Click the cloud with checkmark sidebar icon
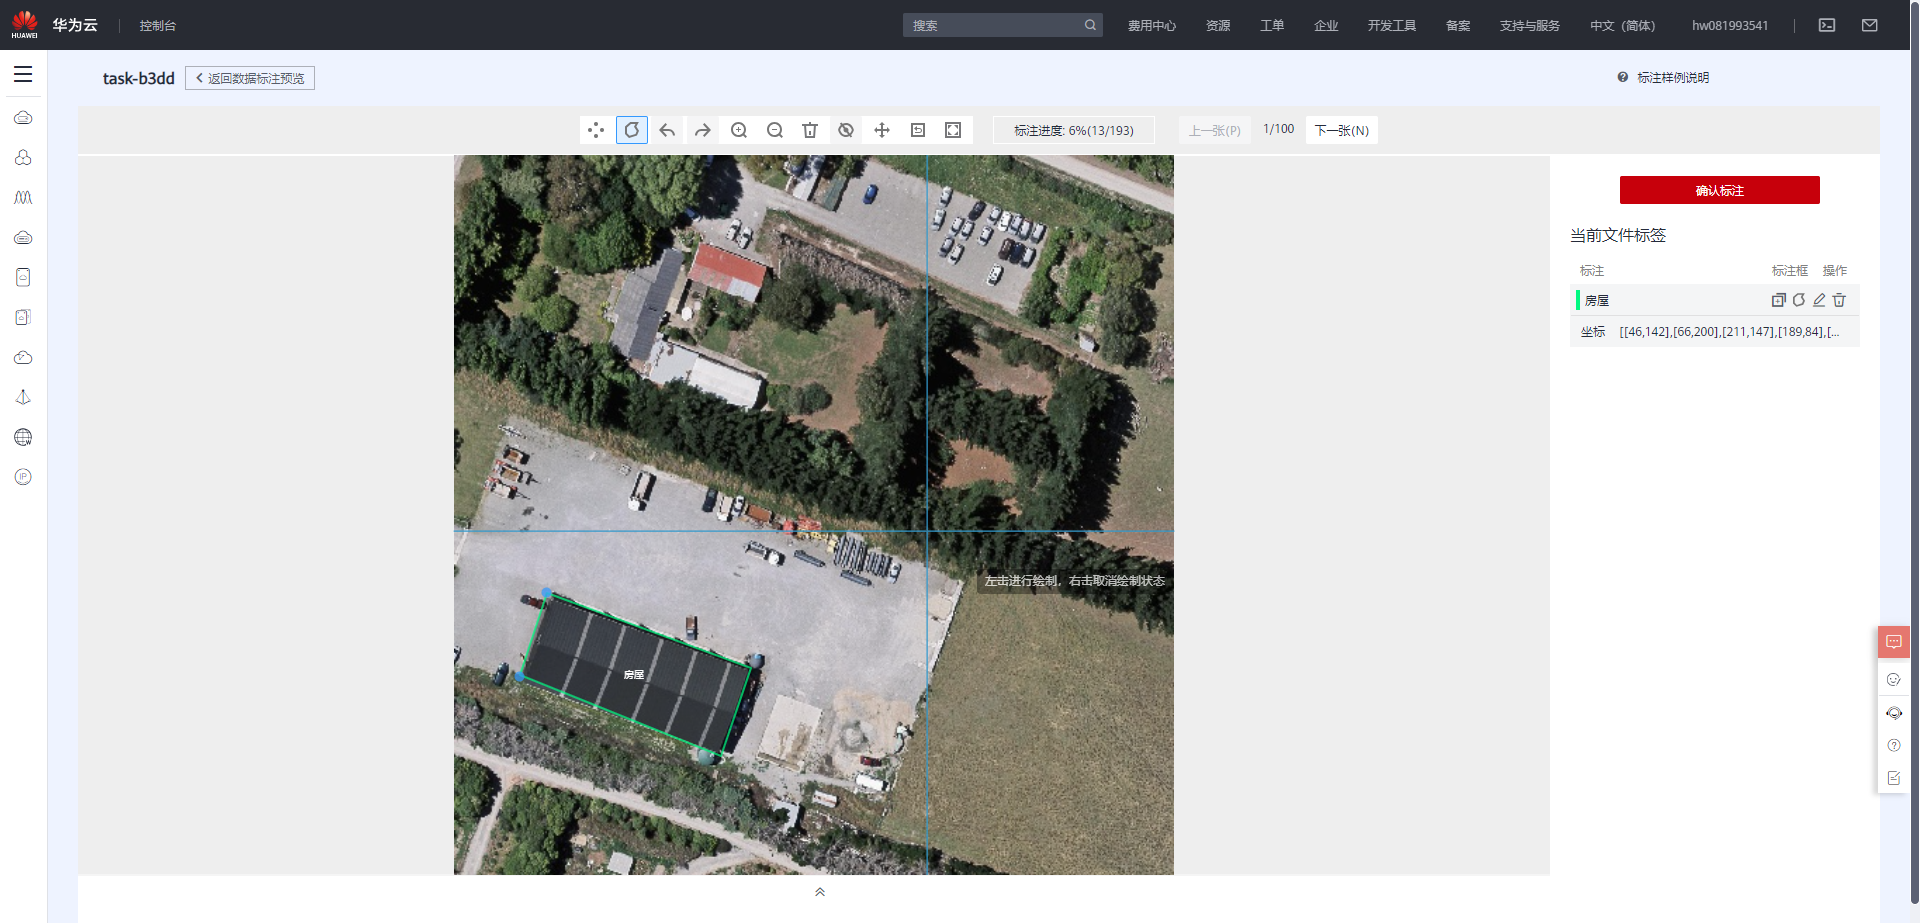The image size is (1920, 923). click(23, 357)
